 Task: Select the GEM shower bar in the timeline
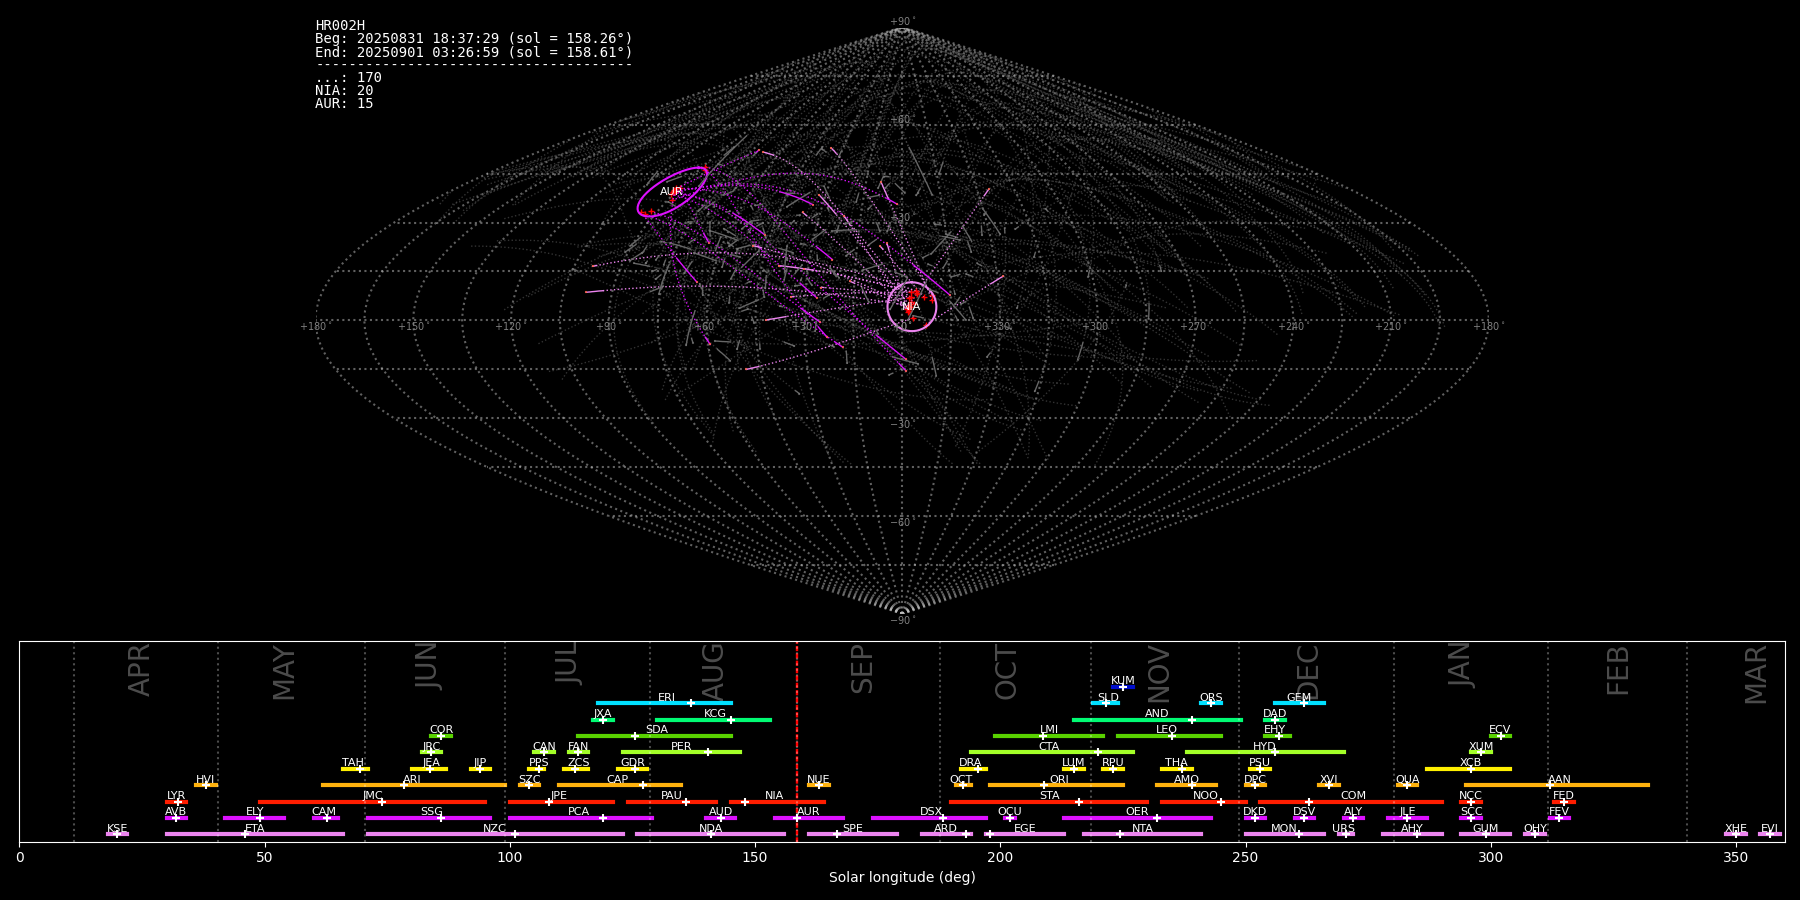click(x=1299, y=703)
